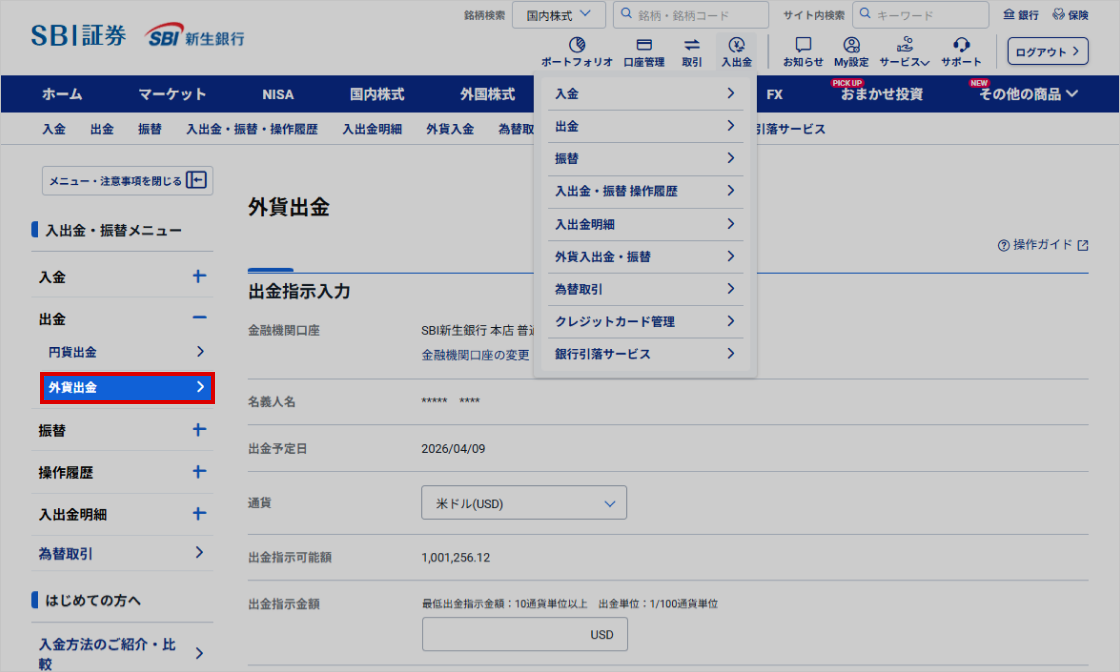Click the support (サポート) headset icon
Screen dimensions: 1120x672
(961, 45)
